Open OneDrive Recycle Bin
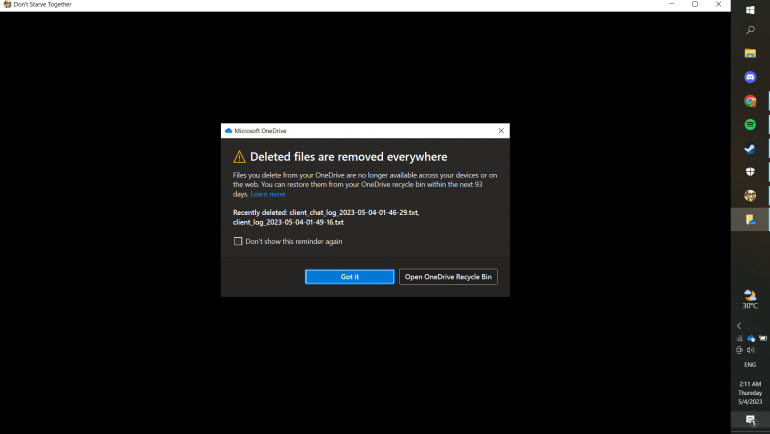 click(448, 276)
